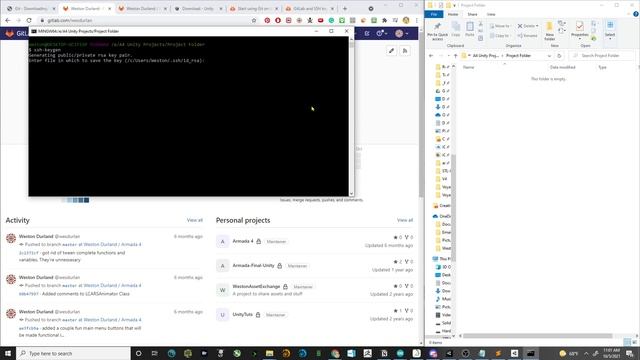Go up one folder level in File Explorer
The image size is (640, 360).
[455, 56]
